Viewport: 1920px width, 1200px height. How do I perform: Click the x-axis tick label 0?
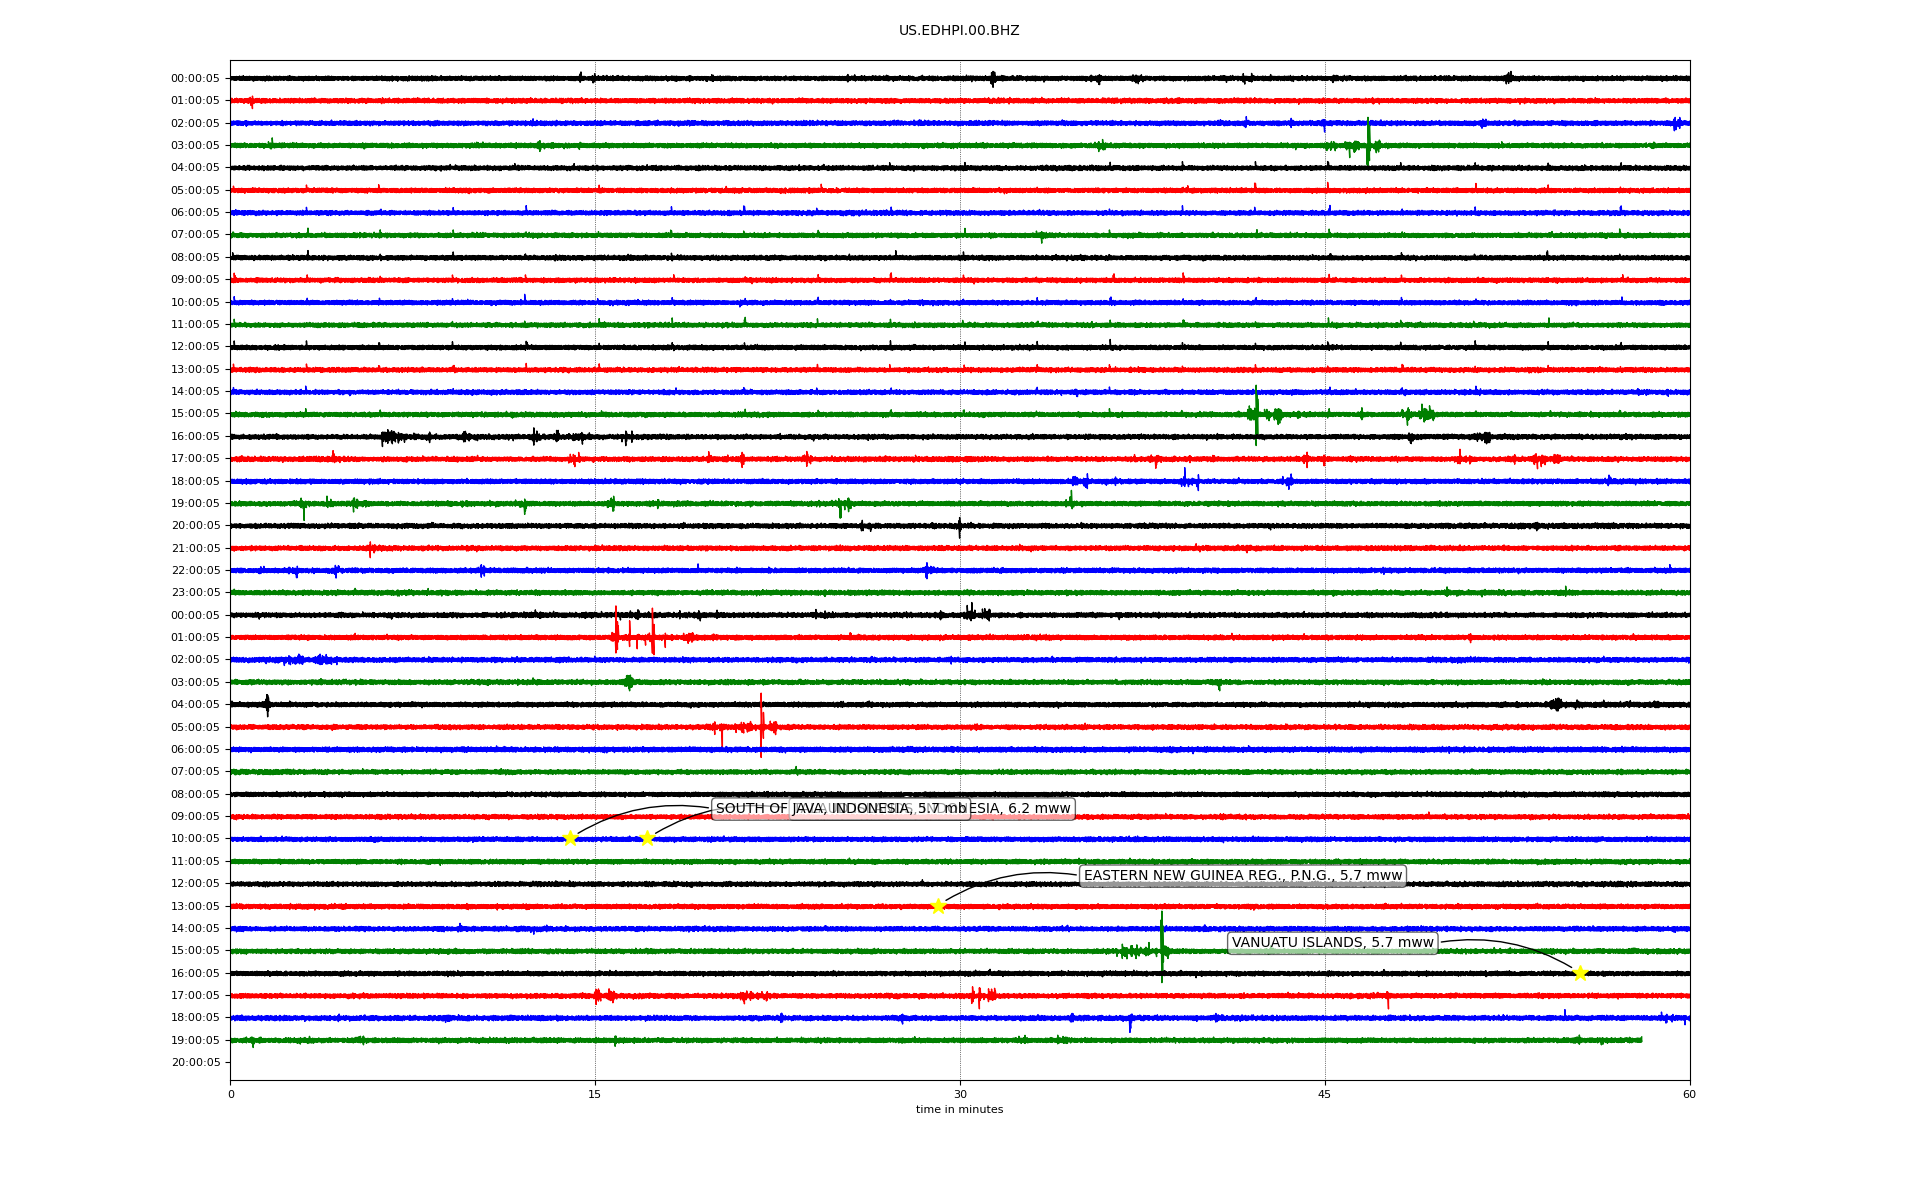coord(231,1094)
